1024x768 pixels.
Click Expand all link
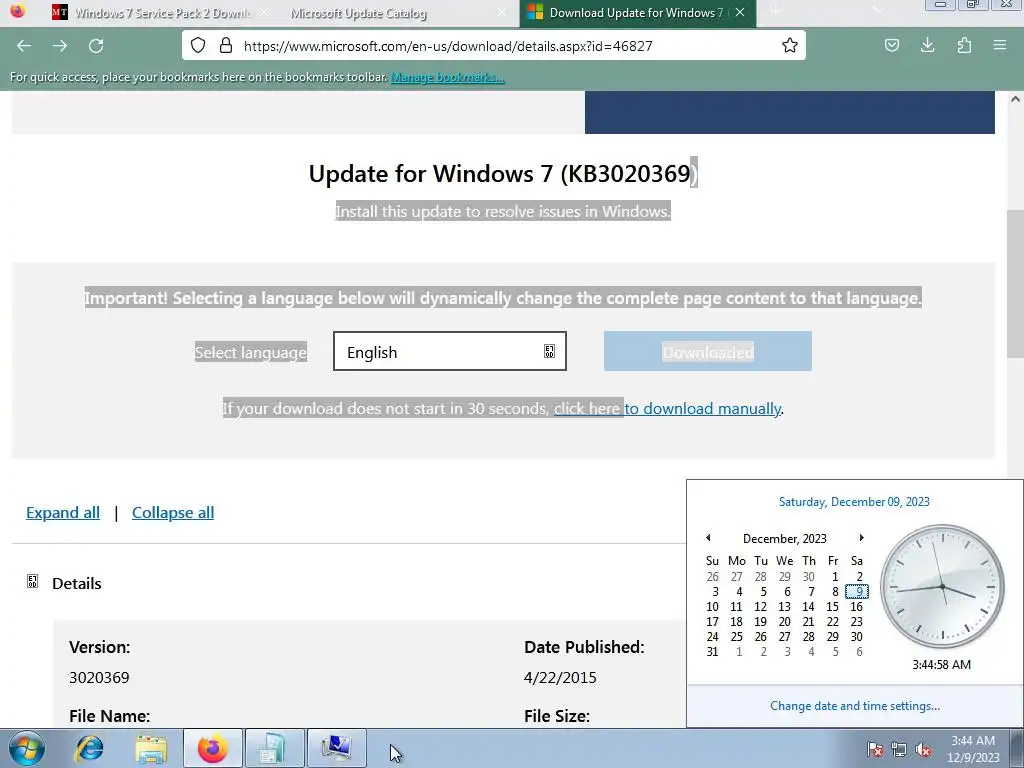63,513
